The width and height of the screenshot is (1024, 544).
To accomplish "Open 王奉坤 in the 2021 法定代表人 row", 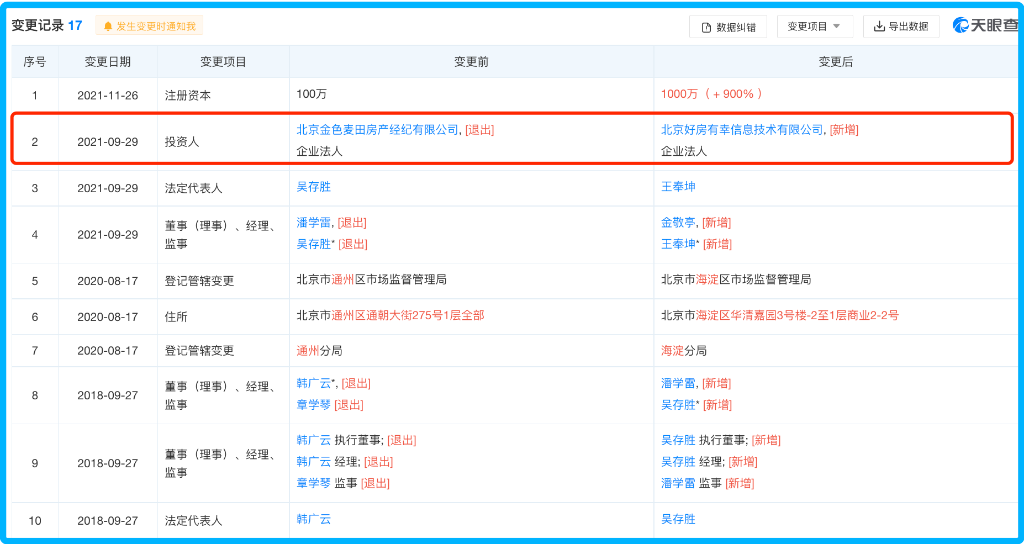I will pyautogui.click(x=678, y=187).
